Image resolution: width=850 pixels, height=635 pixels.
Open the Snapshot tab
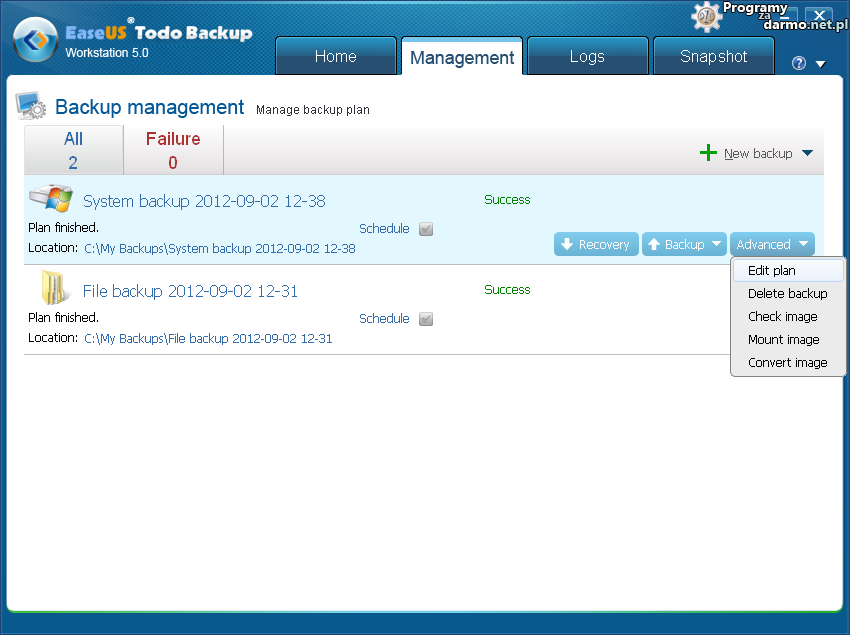click(x=713, y=57)
